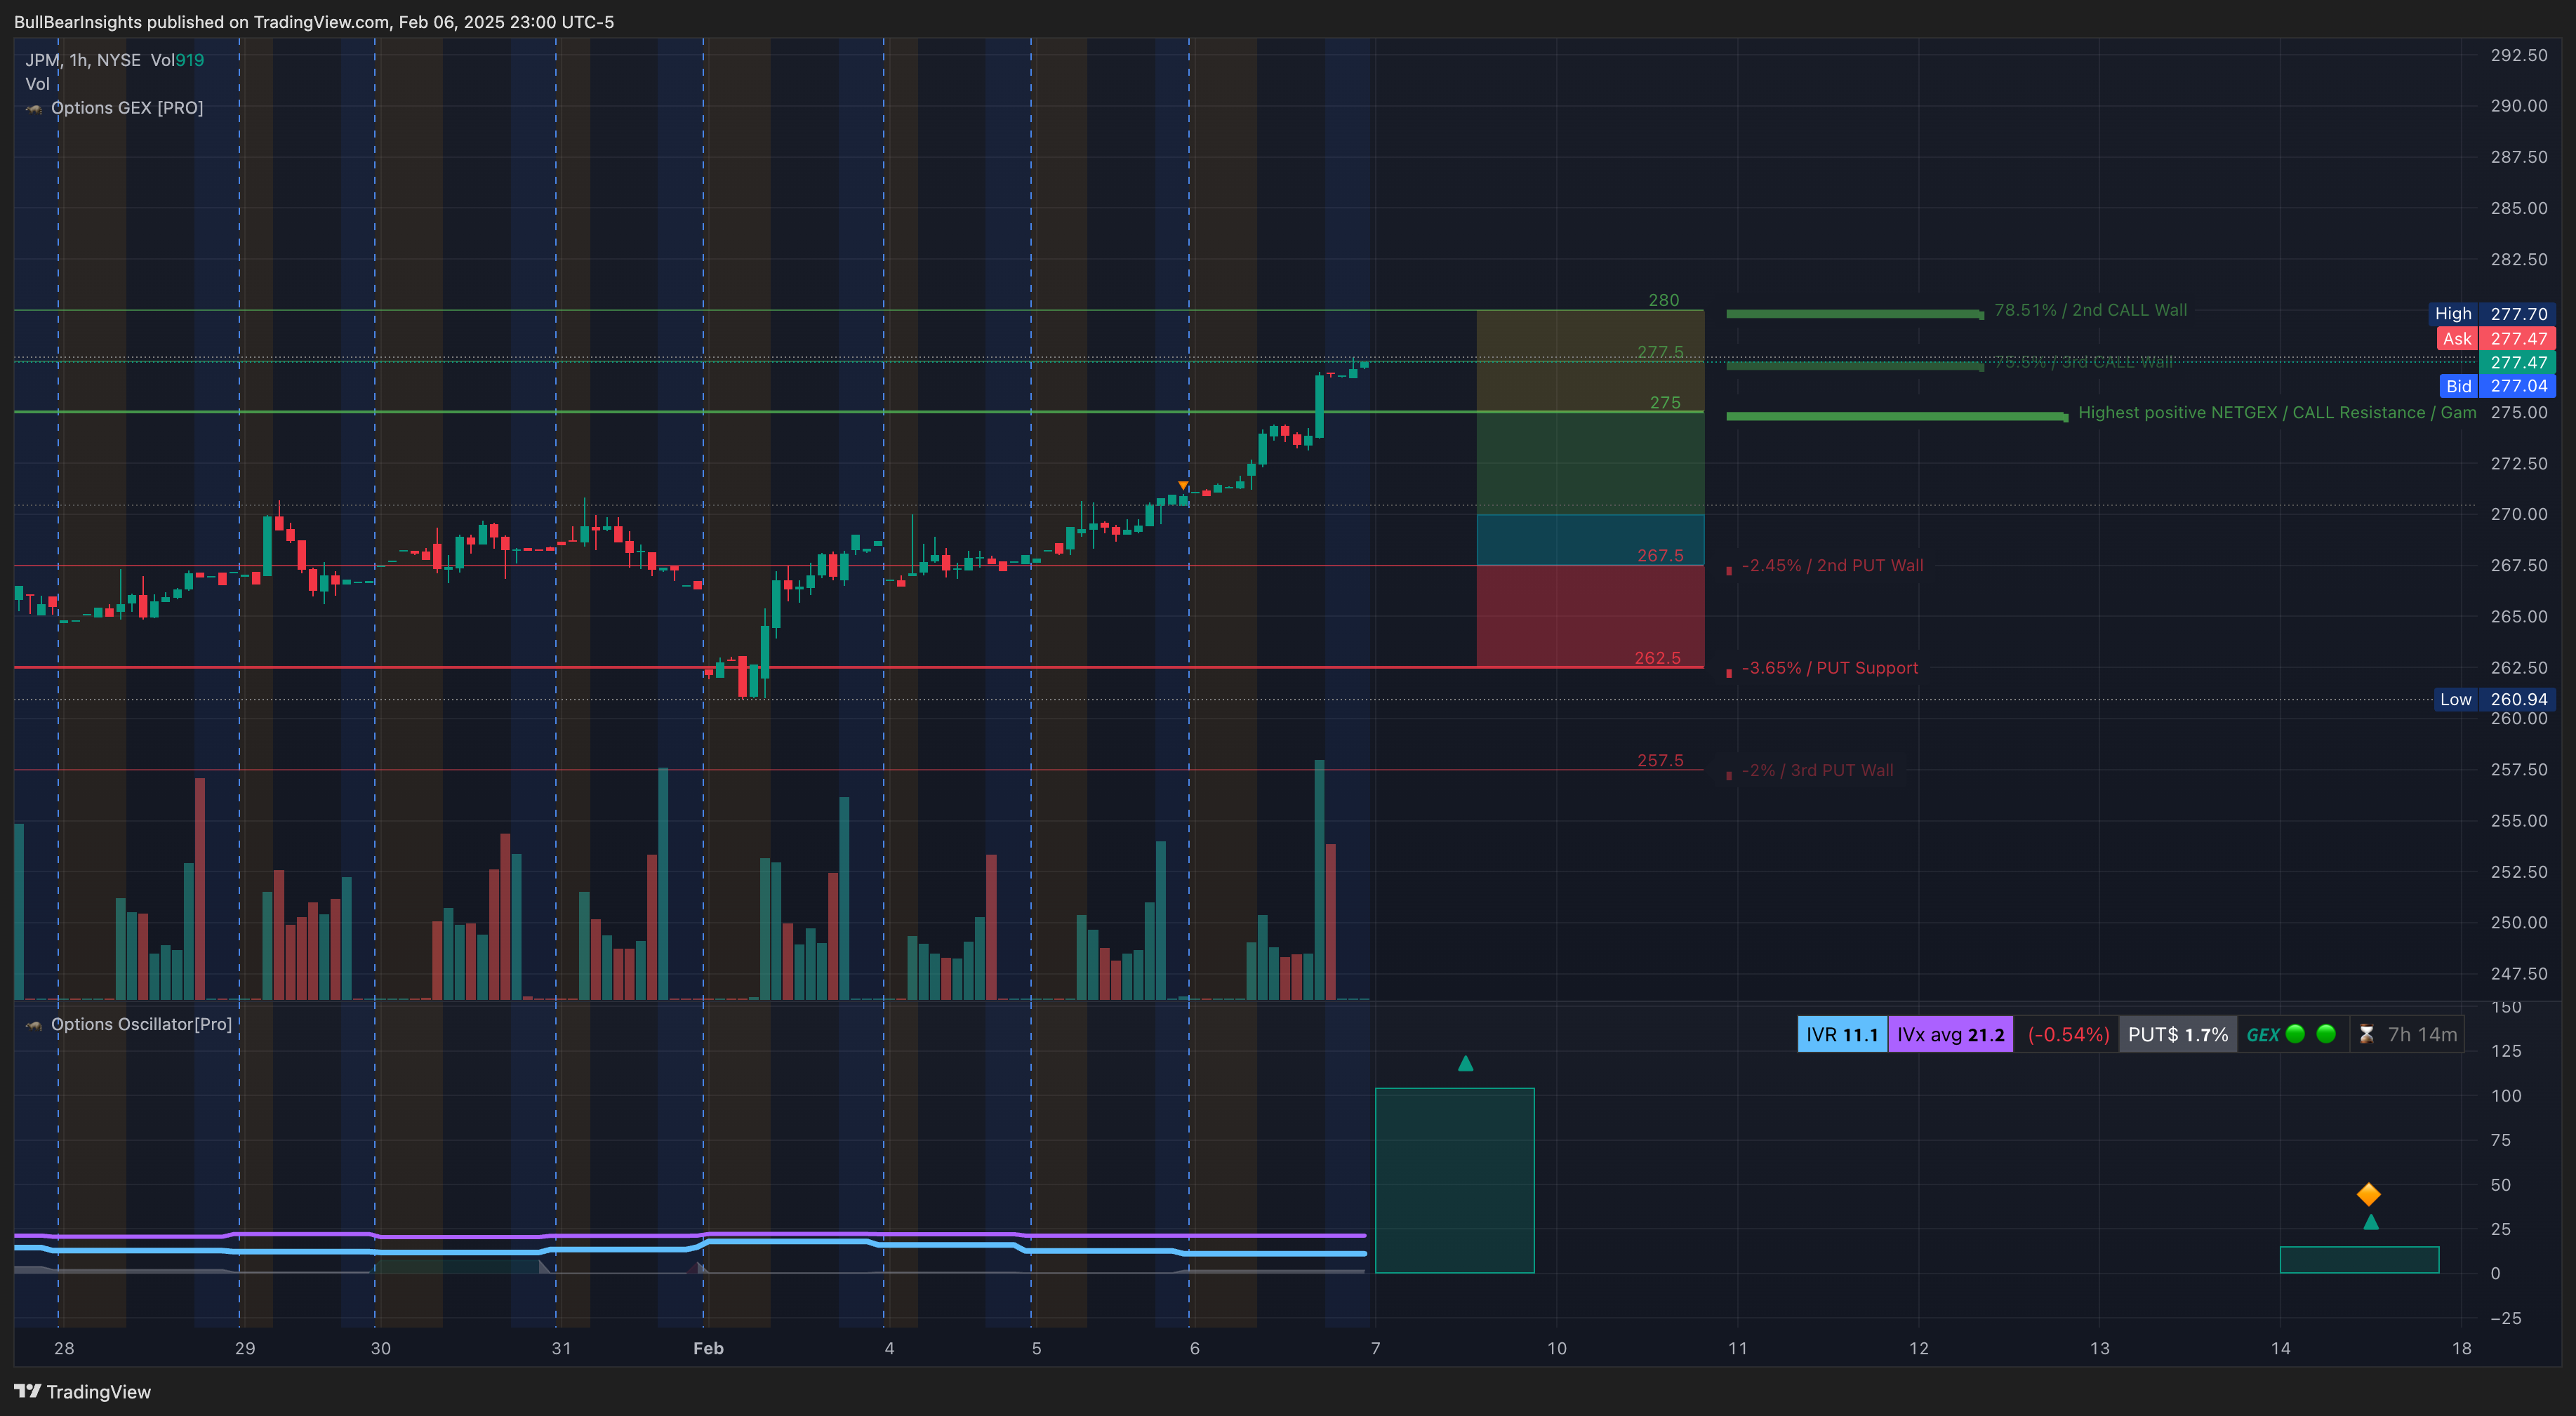Click the IVR 11.1 badge
The width and height of the screenshot is (2576, 1416).
pyautogui.click(x=1842, y=1035)
